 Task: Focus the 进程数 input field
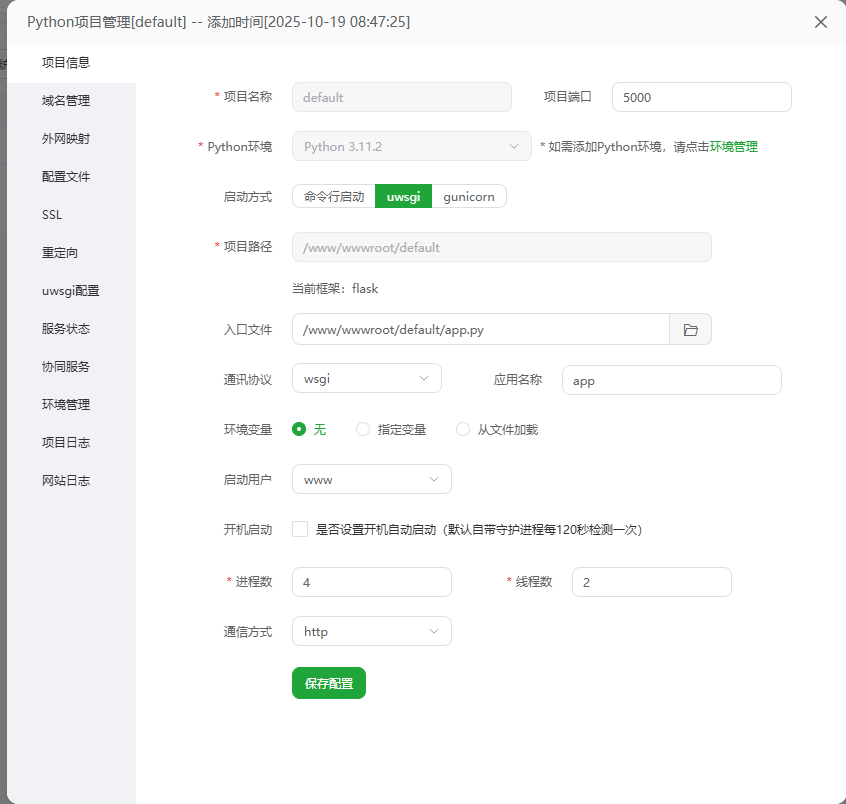pyautogui.click(x=371, y=582)
